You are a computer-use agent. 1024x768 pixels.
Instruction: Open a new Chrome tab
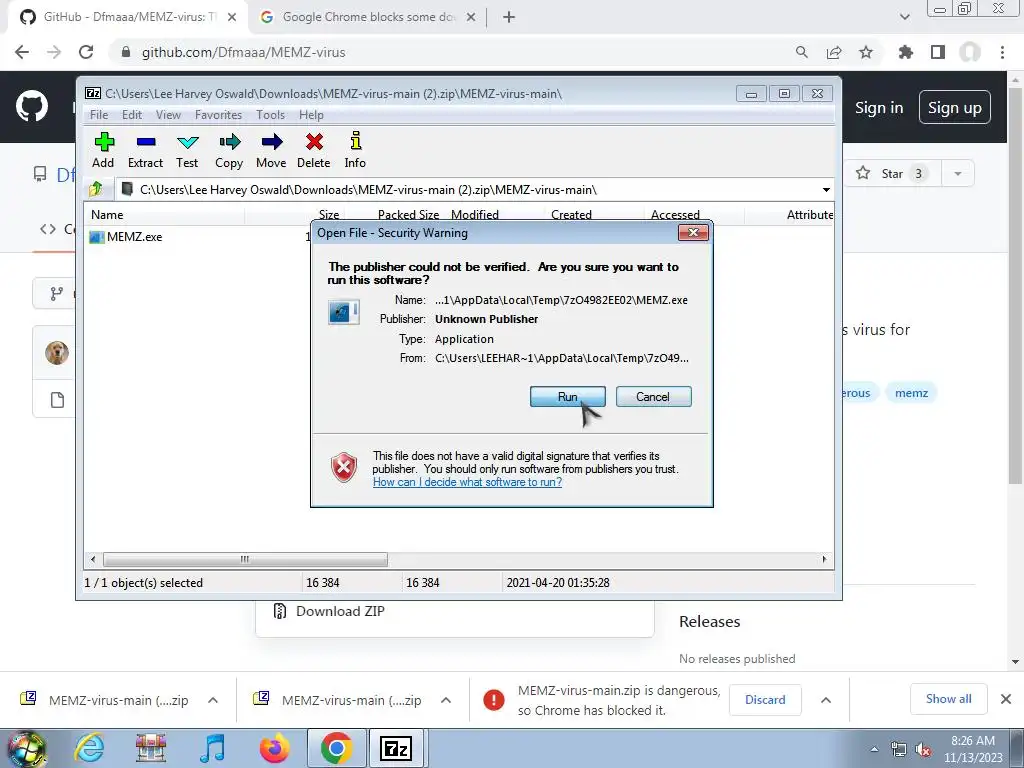[509, 18]
